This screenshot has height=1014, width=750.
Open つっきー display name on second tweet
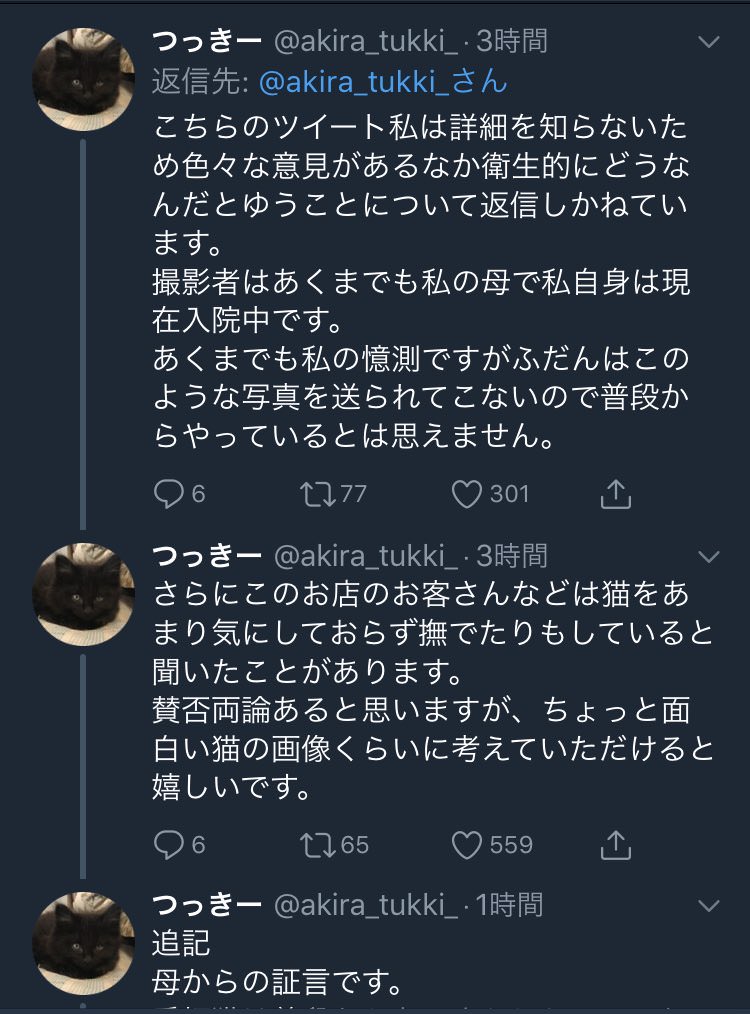(x=207, y=555)
